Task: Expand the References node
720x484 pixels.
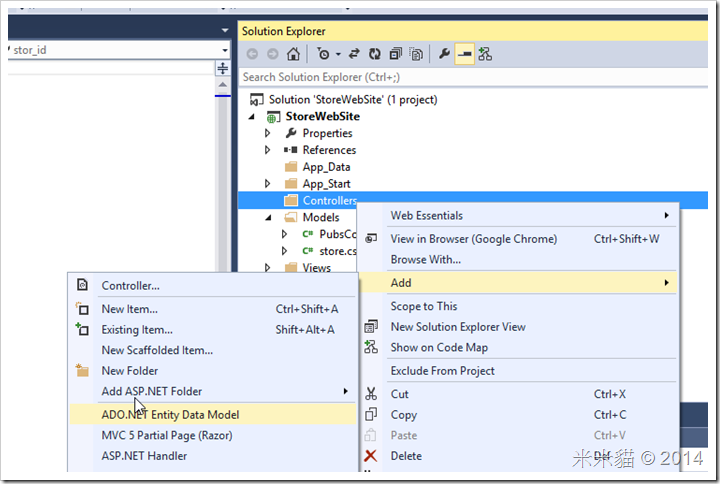Action: [x=268, y=150]
